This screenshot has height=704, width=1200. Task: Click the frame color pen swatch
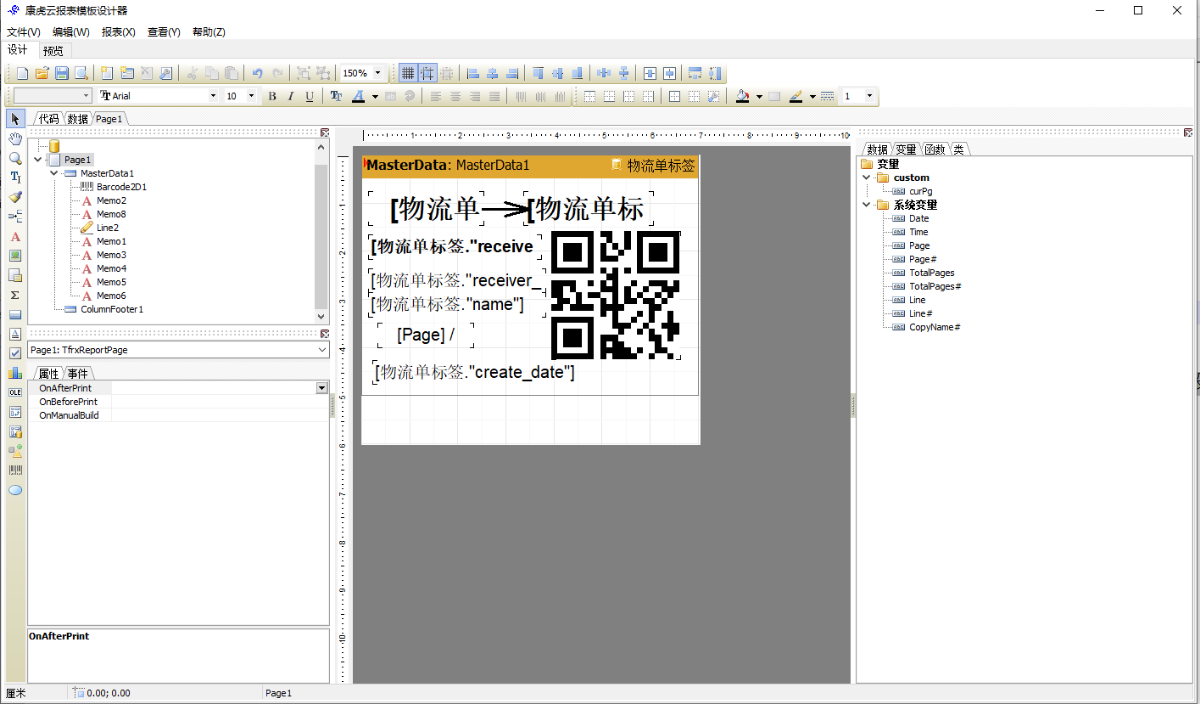click(x=796, y=96)
